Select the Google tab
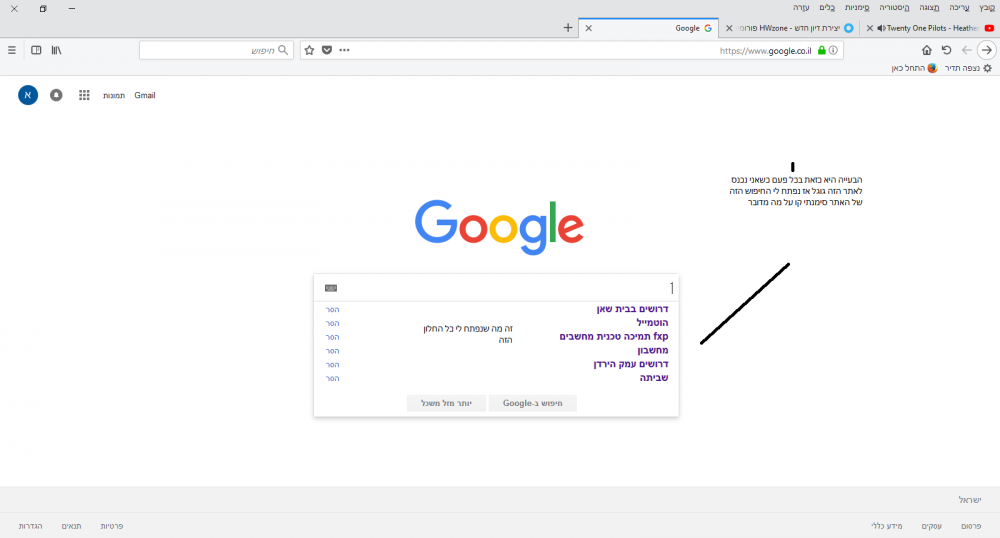This screenshot has height=538, width=1000. tap(649, 28)
